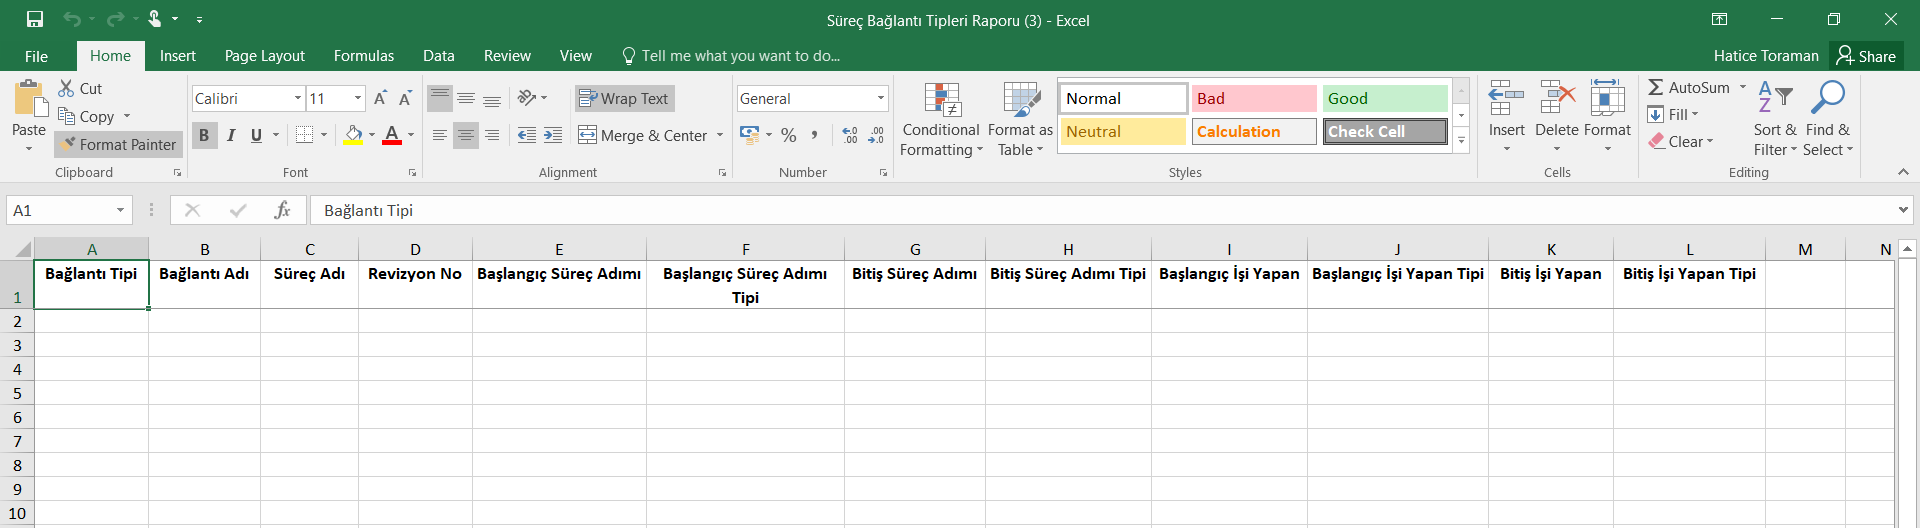Open the Formulas ribbon tab
The image size is (1920, 528).
click(363, 56)
